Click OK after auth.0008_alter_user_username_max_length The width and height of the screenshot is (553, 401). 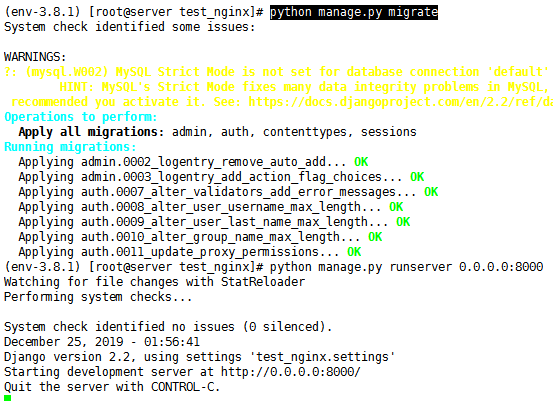pyautogui.click(x=396, y=207)
